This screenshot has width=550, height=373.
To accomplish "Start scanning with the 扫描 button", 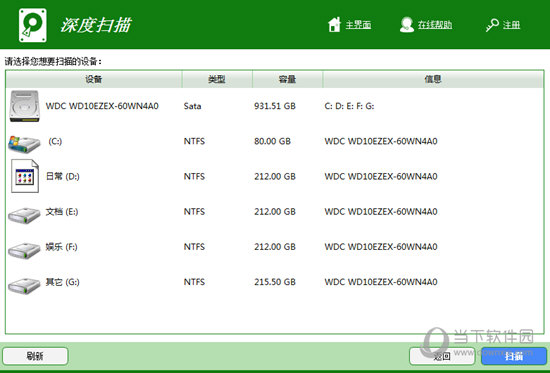I will [x=514, y=356].
